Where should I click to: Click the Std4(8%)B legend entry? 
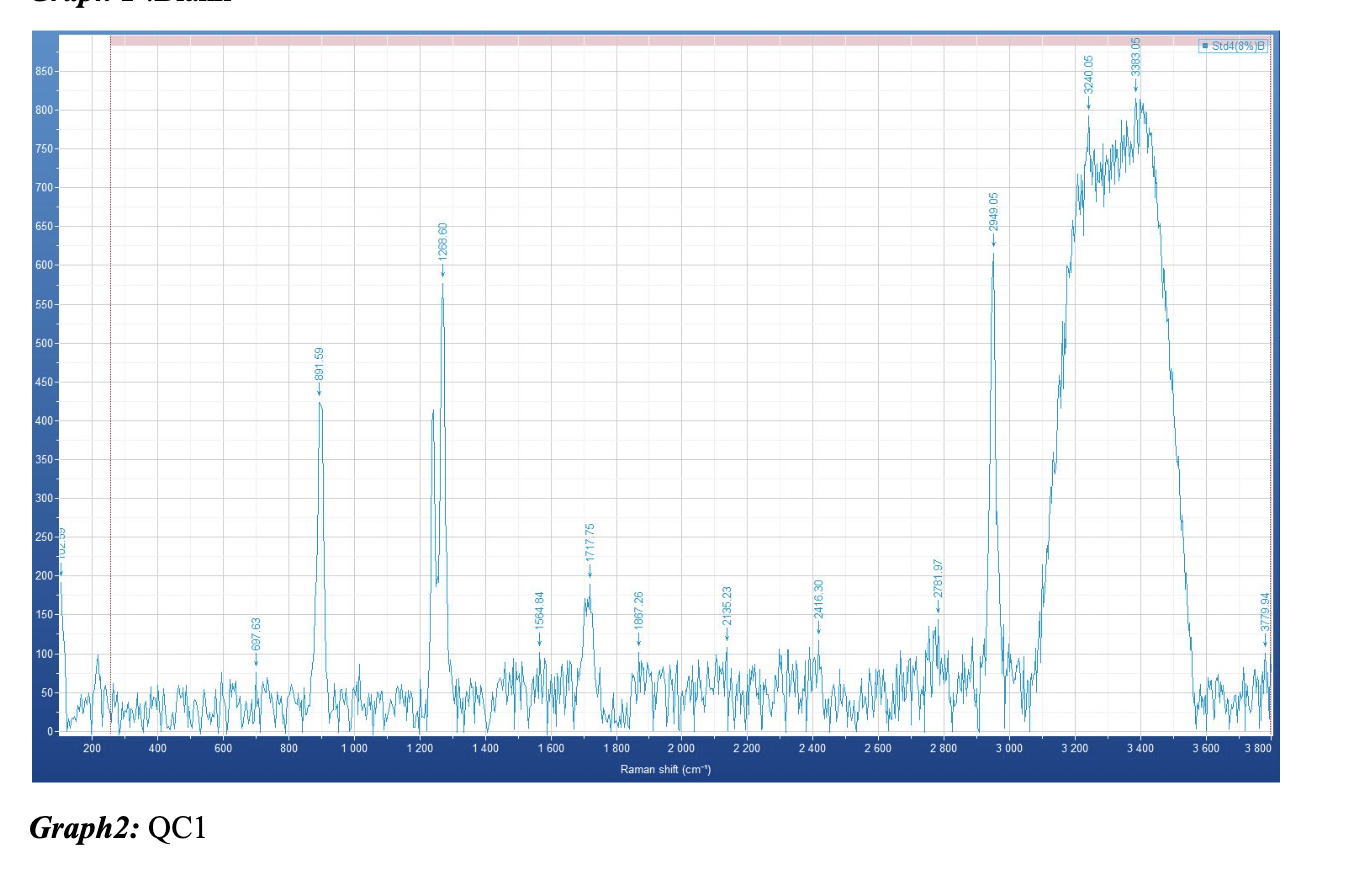(1233, 45)
